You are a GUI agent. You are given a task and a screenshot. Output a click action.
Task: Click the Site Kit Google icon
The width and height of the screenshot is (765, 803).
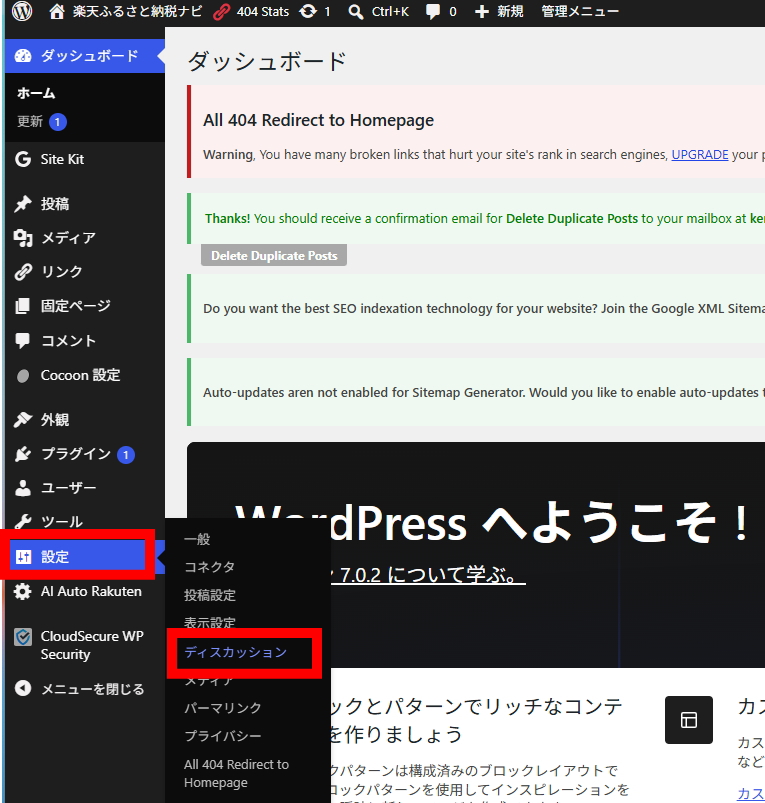23,159
